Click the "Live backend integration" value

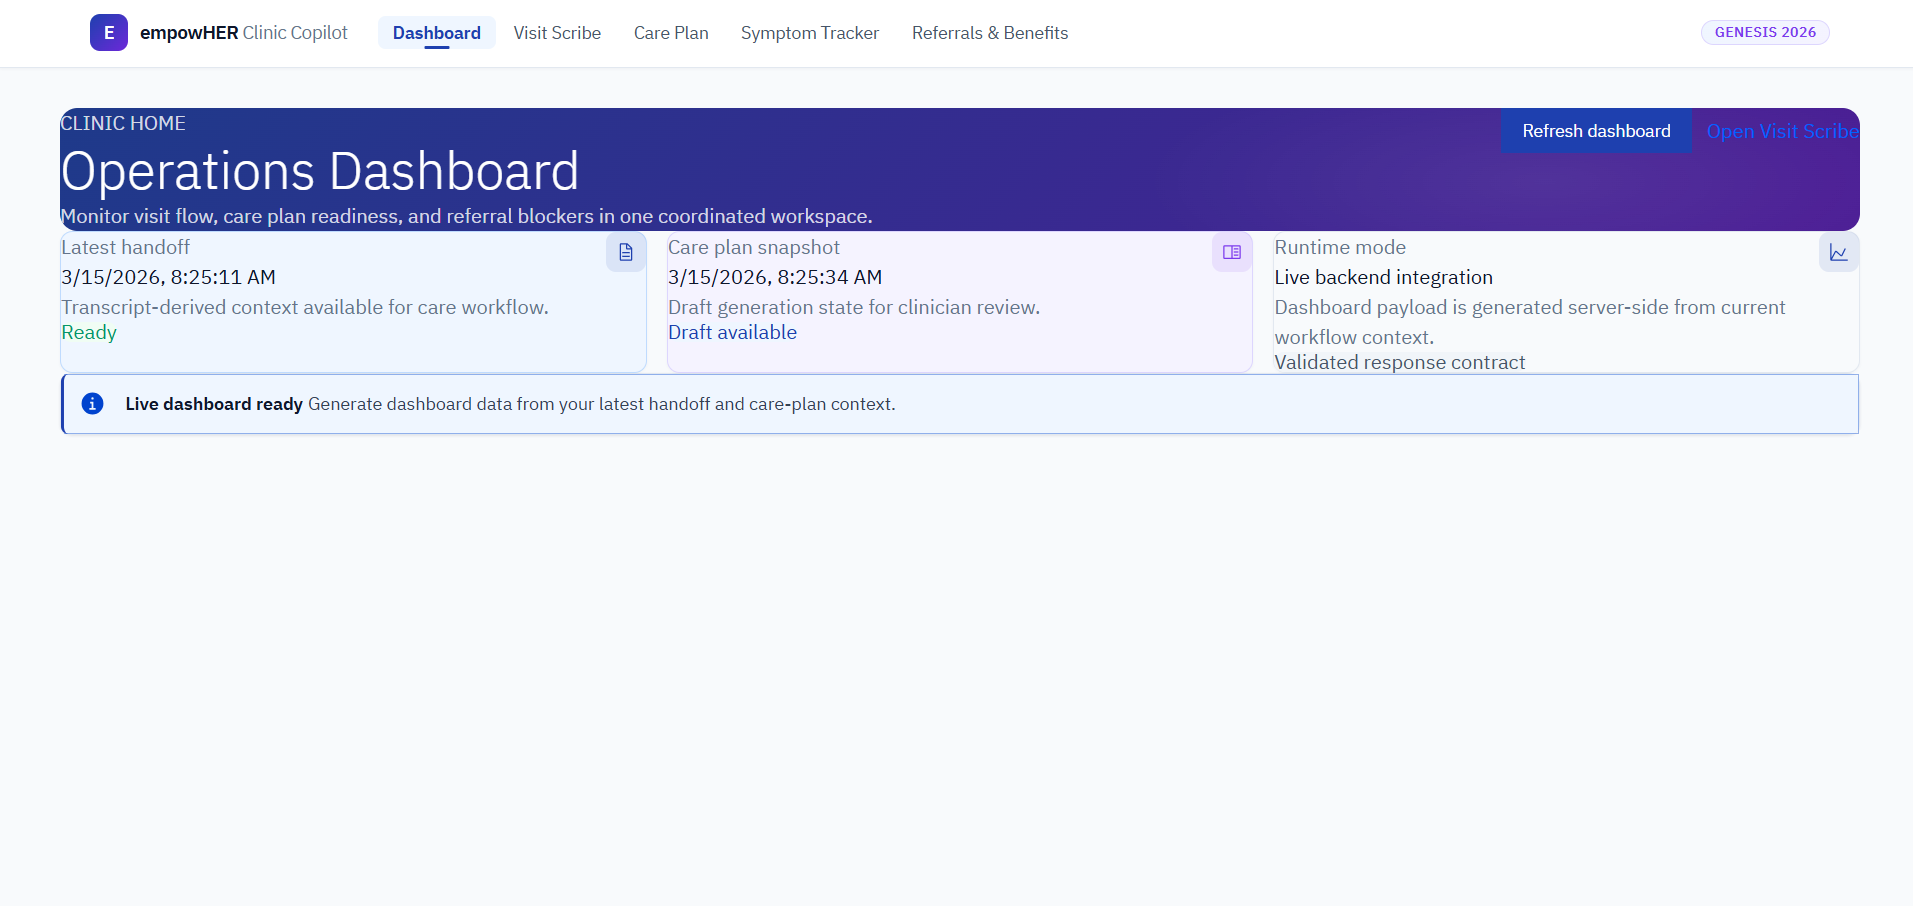click(1383, 277)
